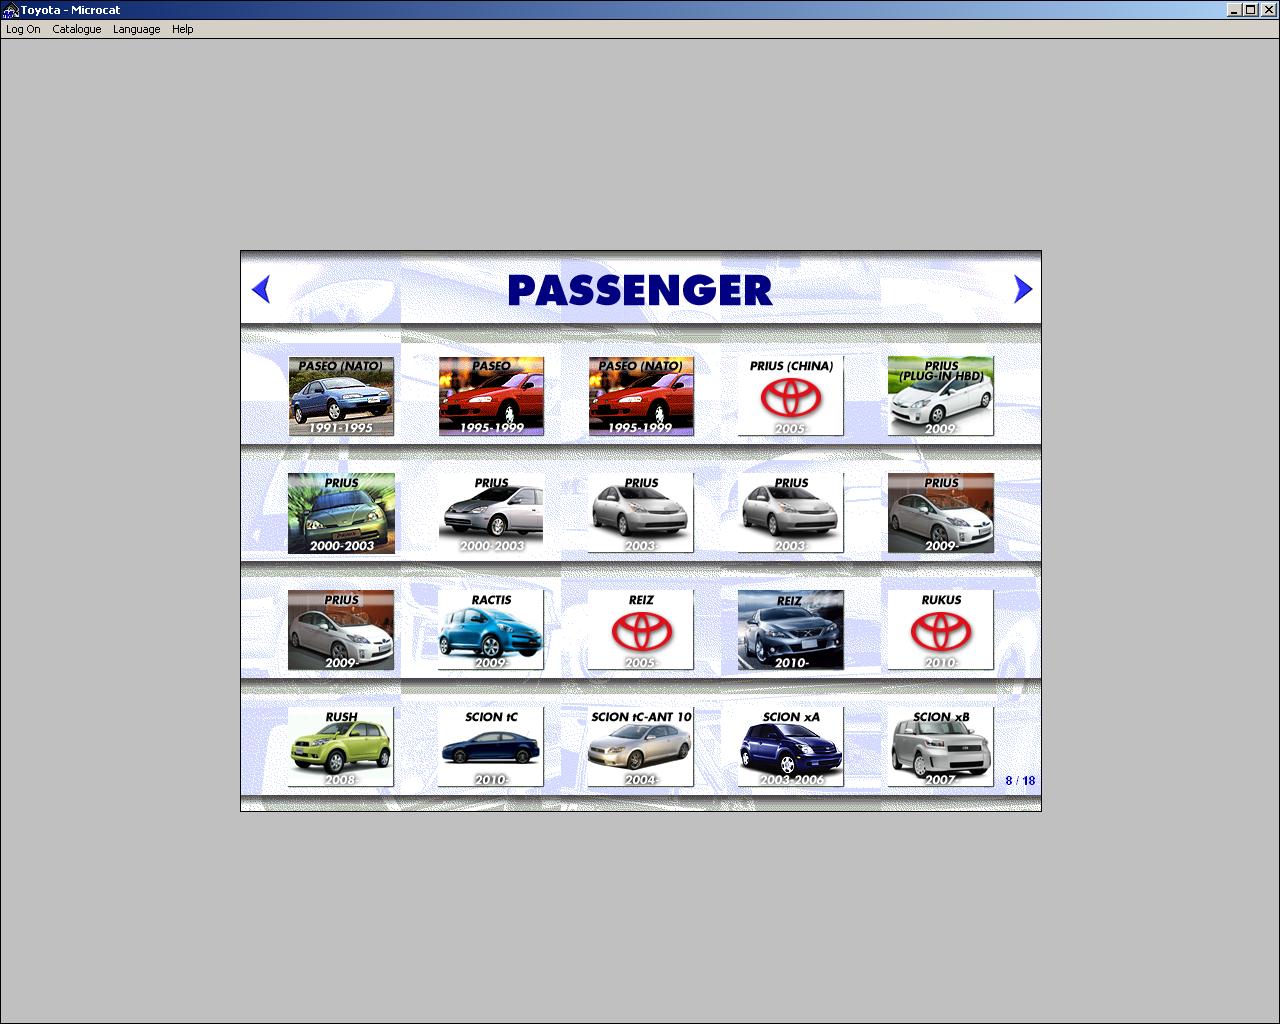Select the red PASEO (NATO) 1995-1999 model
Image resolution: width=1280 pixels, height=1024 pixels.
coord(641,396)
